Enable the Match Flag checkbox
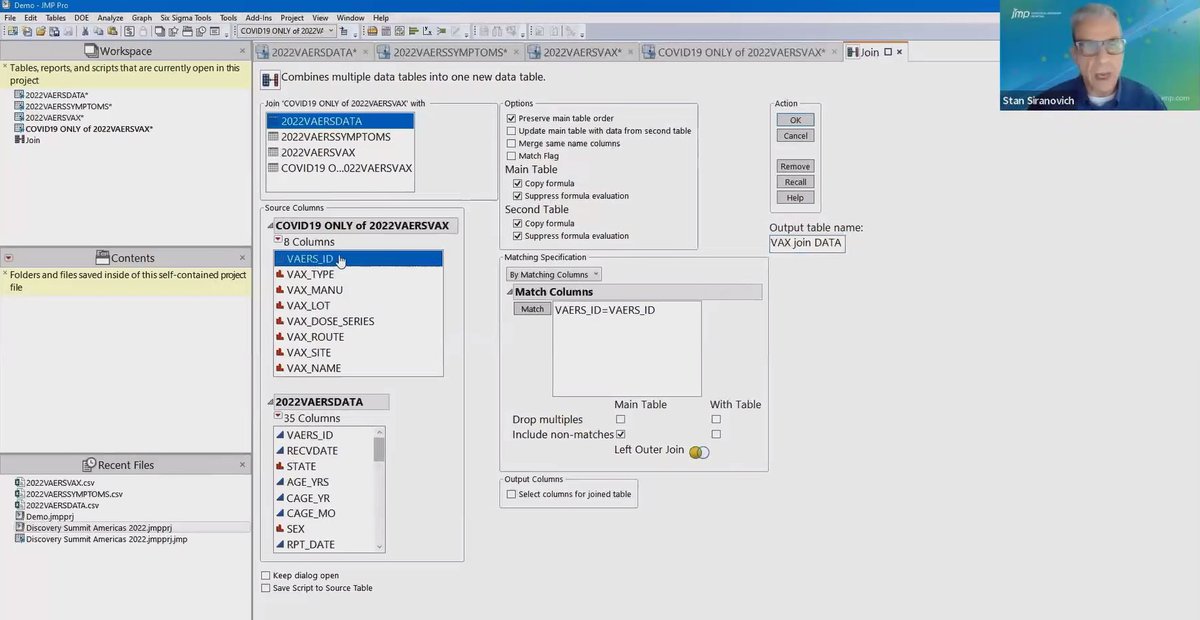The width and height of the screenshot is (1200, 620). coord(512,156)
